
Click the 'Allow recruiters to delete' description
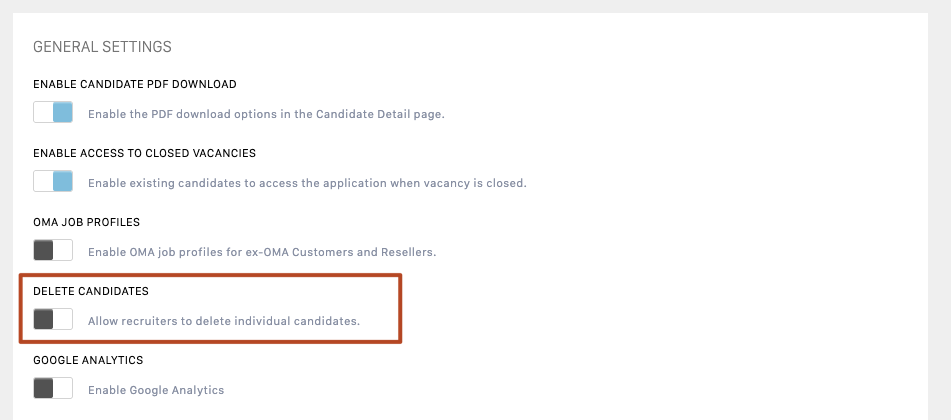coord(223,322)
